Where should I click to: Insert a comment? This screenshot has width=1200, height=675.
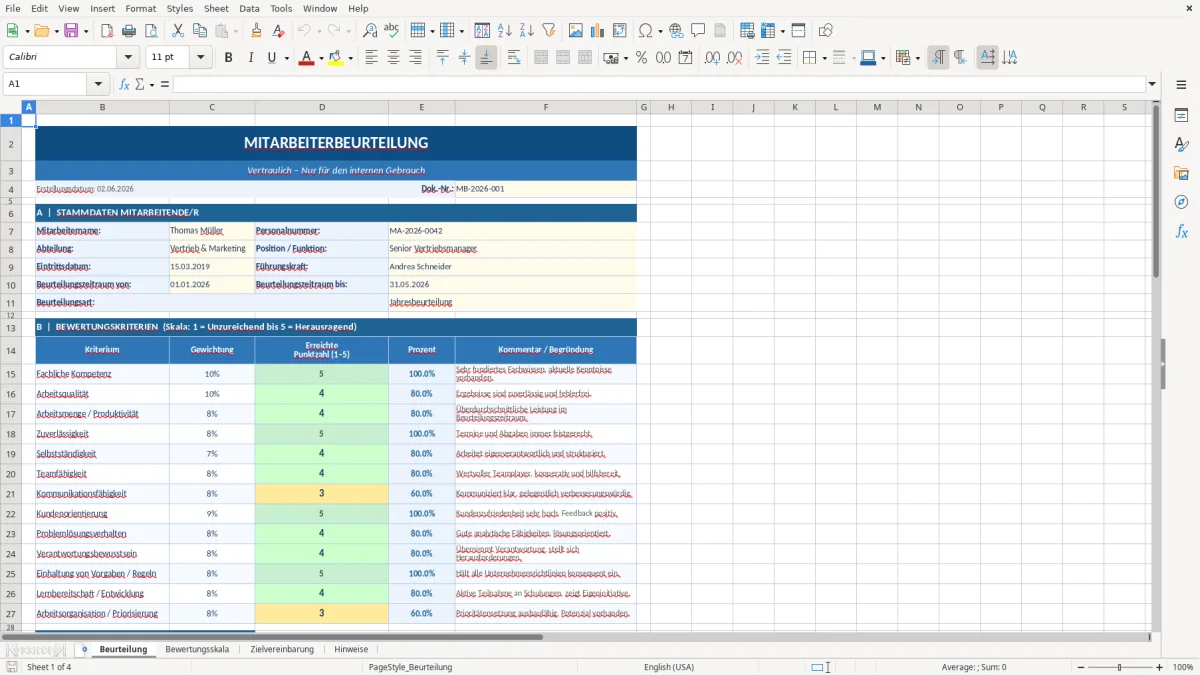click(697, 31)
